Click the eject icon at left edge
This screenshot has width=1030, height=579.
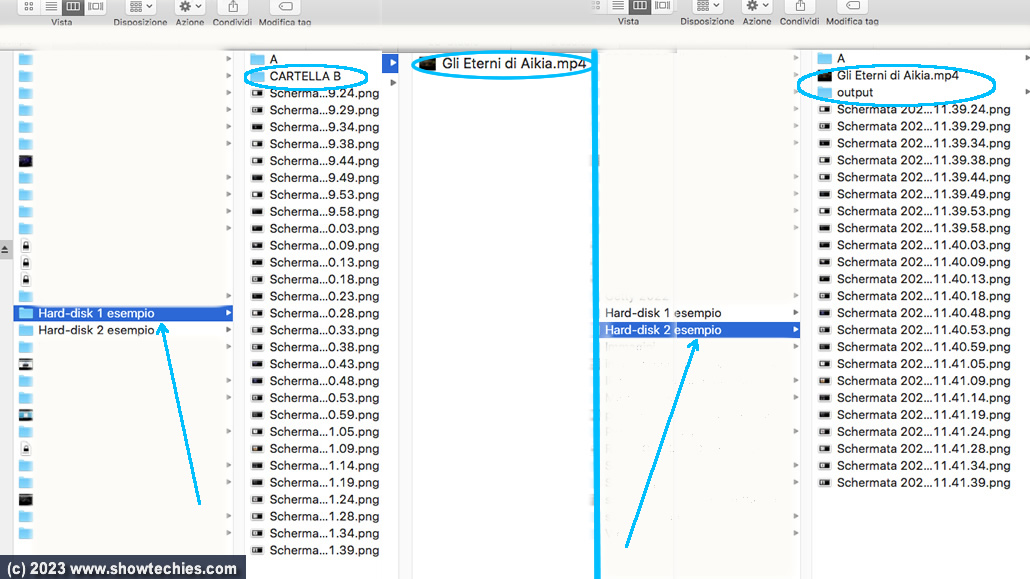5,250
